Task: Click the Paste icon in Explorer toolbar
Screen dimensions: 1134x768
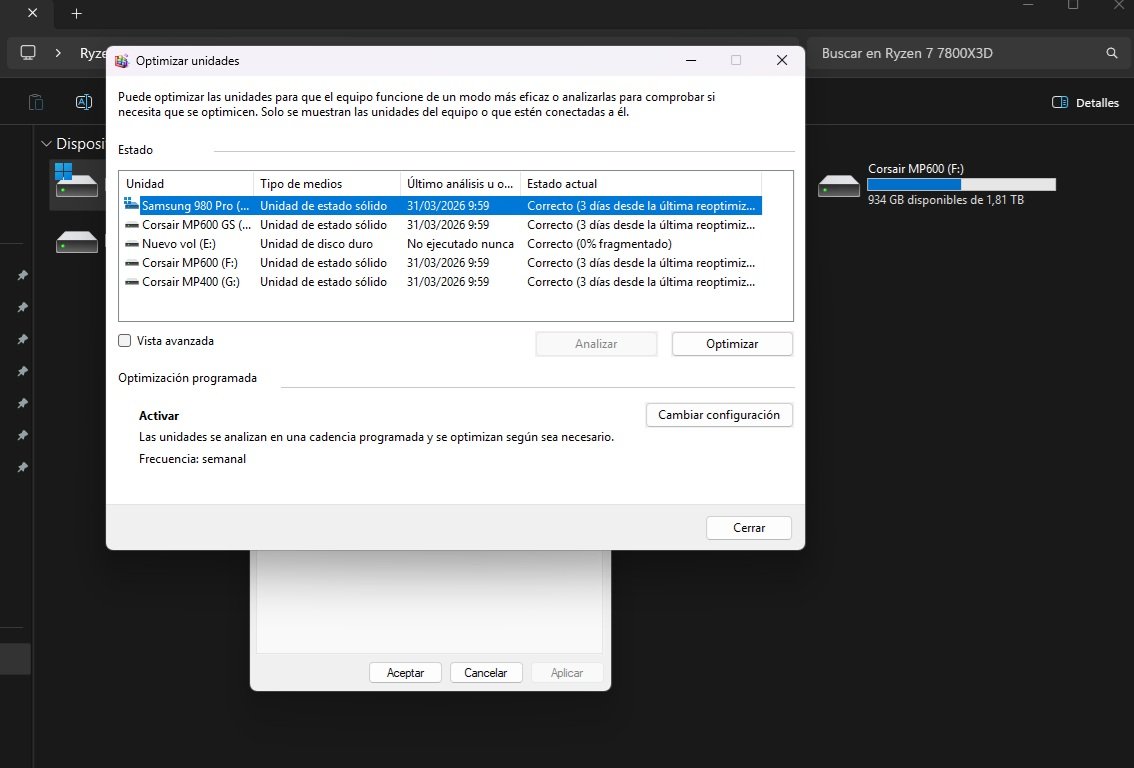Action: (36, 101)
